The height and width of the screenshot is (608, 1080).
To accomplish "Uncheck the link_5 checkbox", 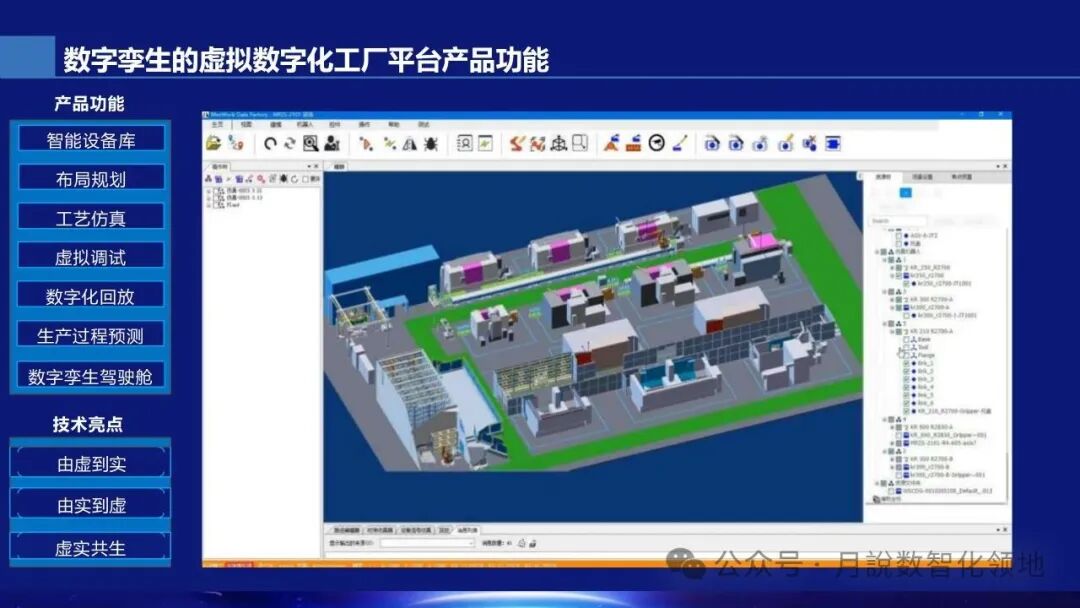I will (x=906, y=395).
